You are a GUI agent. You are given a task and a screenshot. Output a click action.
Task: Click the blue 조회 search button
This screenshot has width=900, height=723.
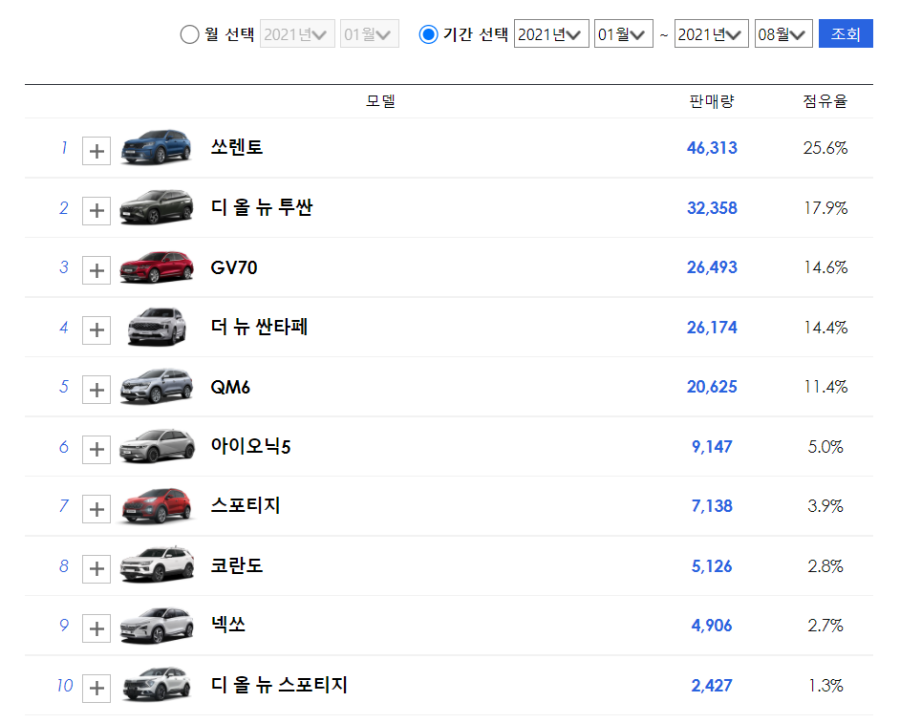tap(845, 34)
